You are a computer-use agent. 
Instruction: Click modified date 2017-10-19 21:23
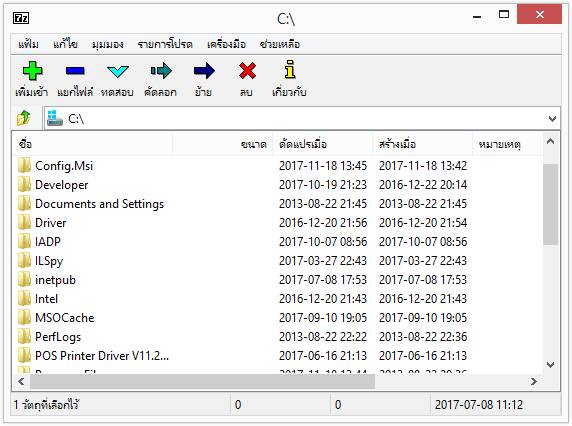pyautogui.click(x=323, y=185)
